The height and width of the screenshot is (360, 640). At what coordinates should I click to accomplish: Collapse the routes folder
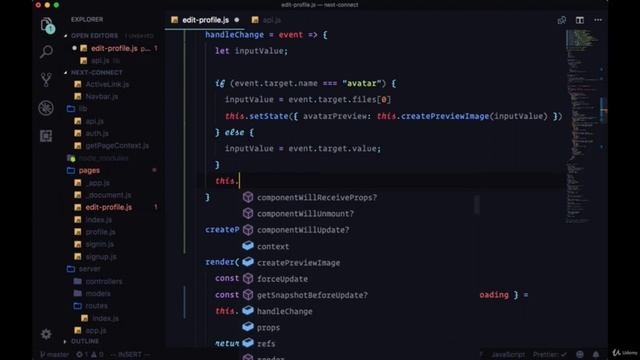pos(96,306)
